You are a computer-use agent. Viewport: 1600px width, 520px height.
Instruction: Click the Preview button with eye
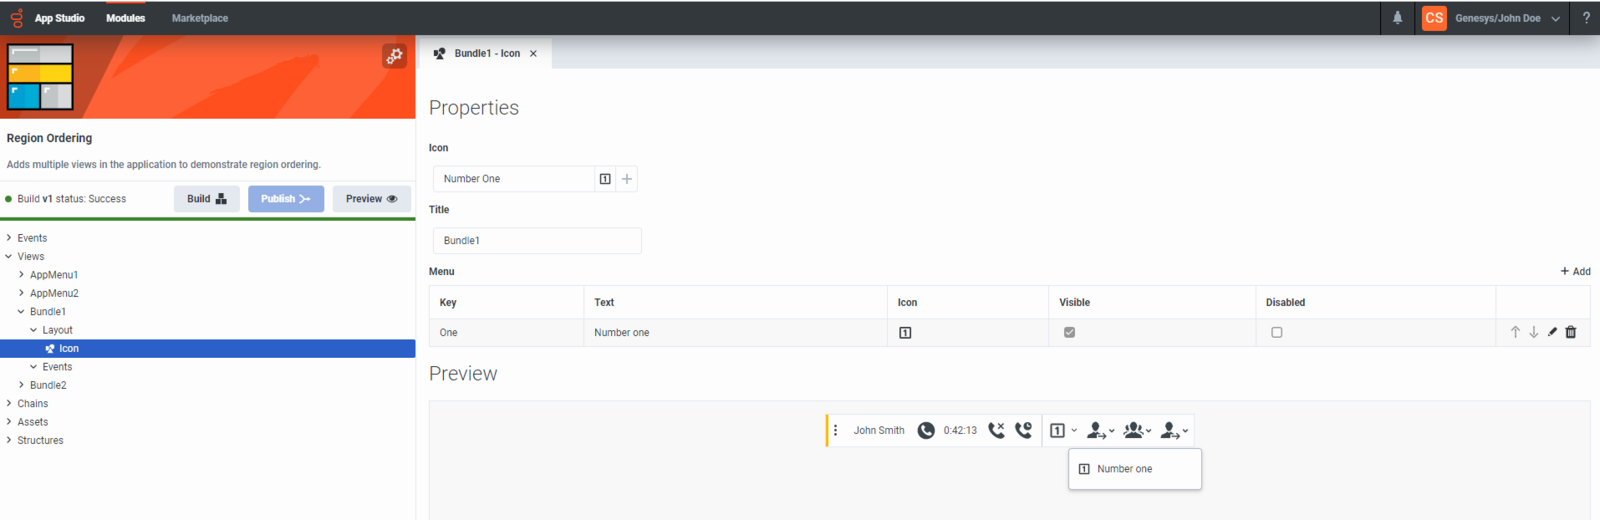coord(371,199)
